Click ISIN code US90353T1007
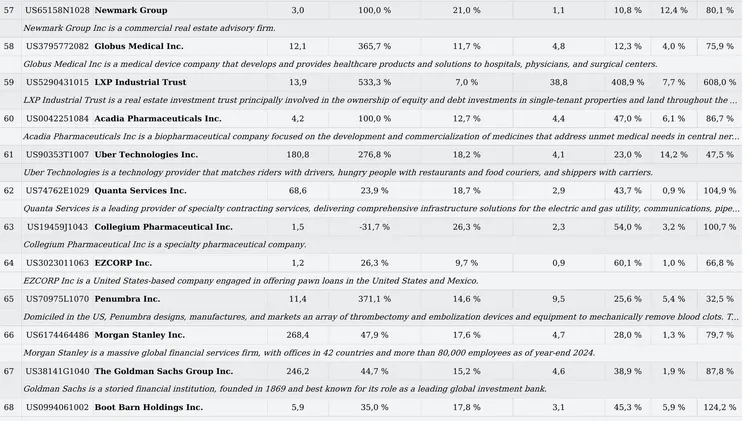This screenshot has height=421, width=750. [x=57, y=154]
